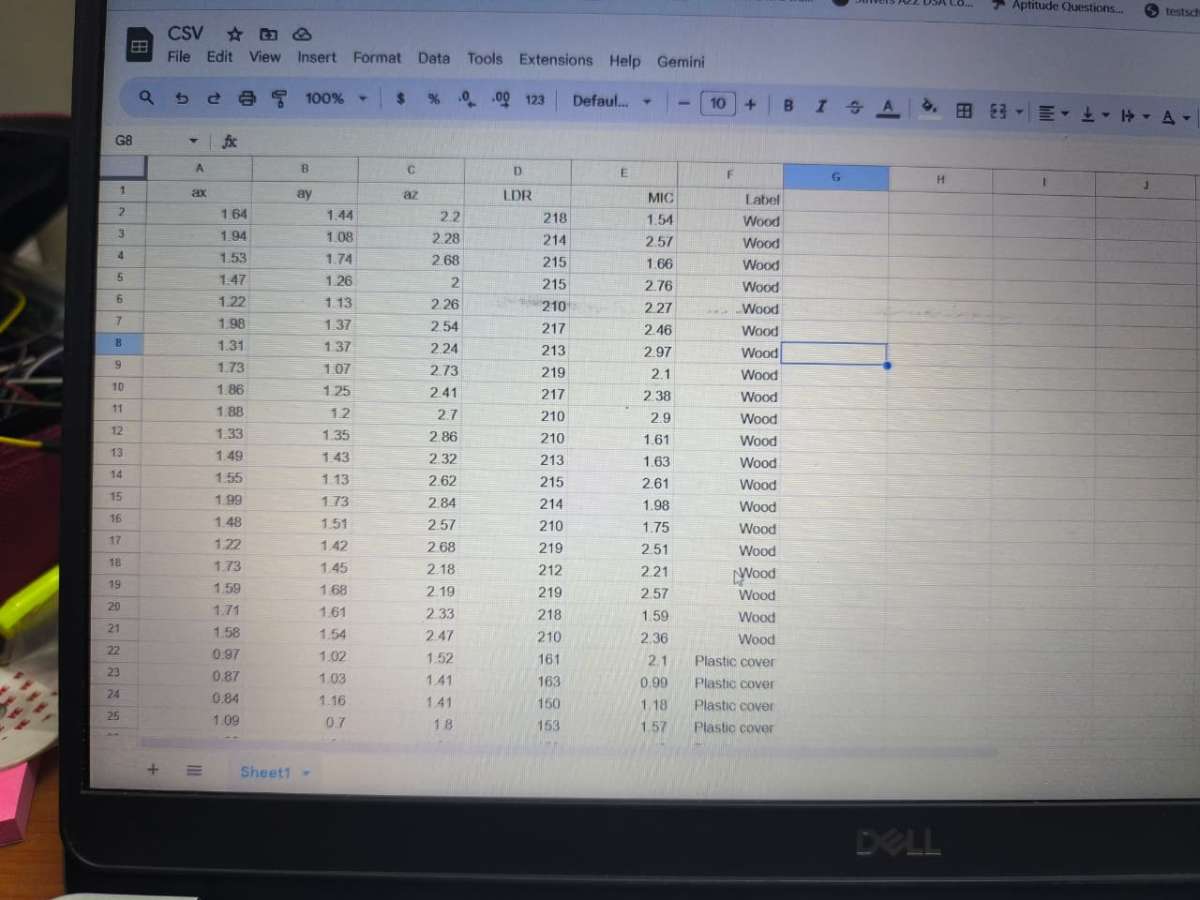Click the undo arrow in toolbar
The width and height of the screenshot is (1200, 900).
point(182,98)
